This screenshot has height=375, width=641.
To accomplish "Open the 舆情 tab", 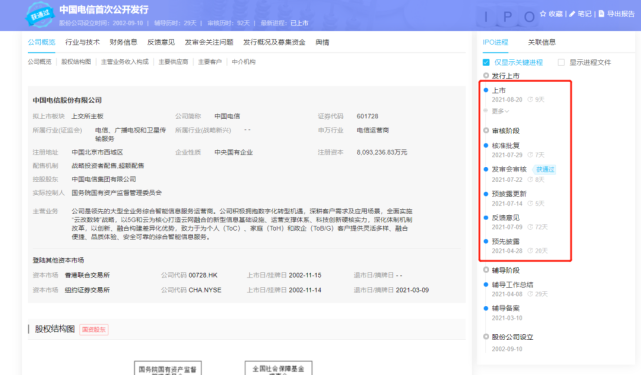I will tap(322, 42).
